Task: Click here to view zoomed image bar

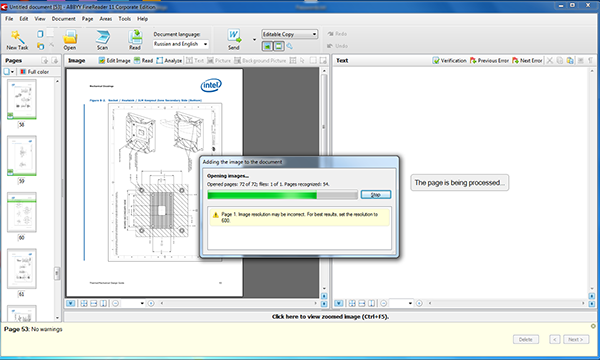Action: 330,316
